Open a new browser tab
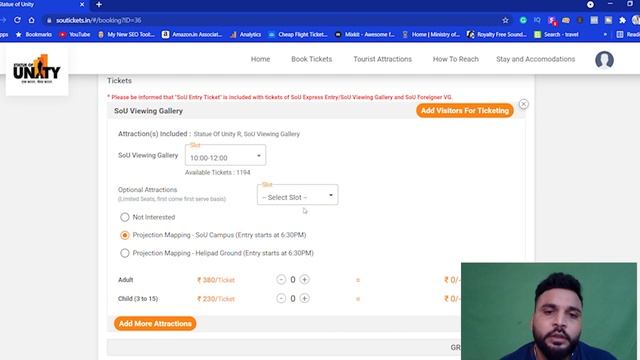Screen dimensions: 640x360 tap(99, 4)
